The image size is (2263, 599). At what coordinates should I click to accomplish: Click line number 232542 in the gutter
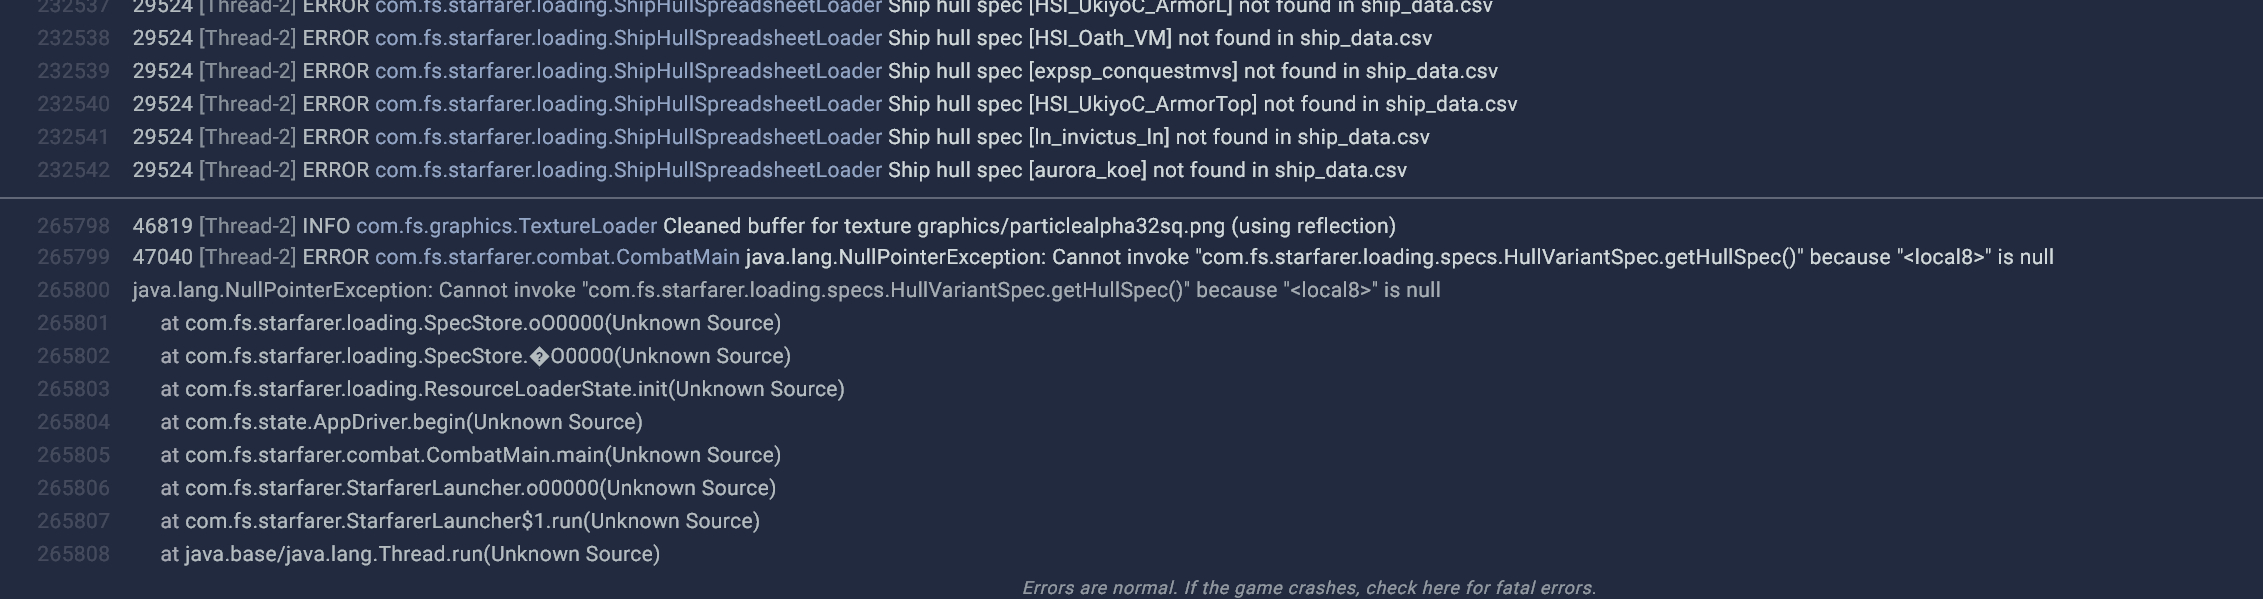point(73,170)
